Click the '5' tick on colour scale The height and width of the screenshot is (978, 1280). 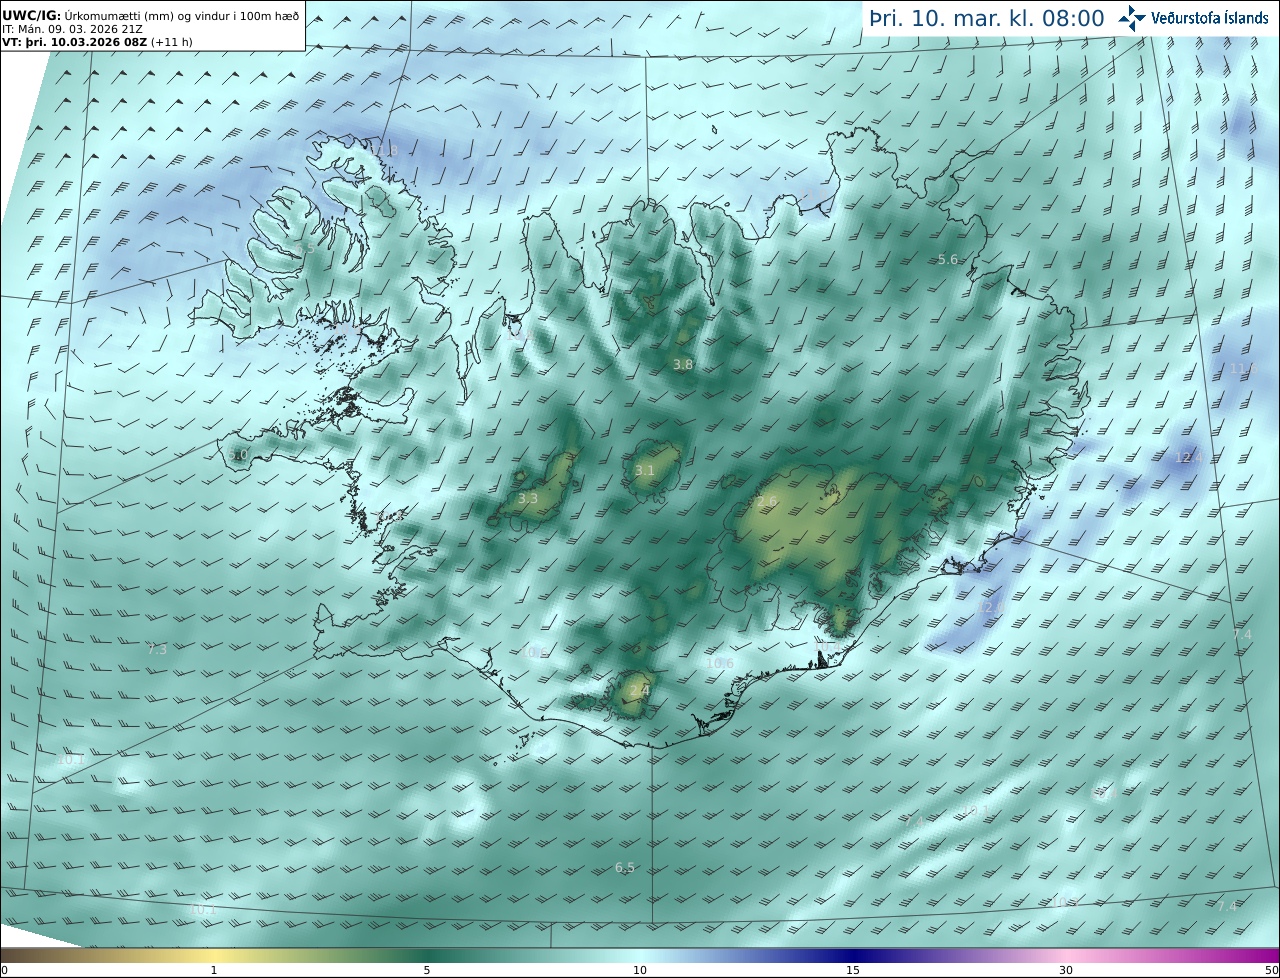click(427, 970)
